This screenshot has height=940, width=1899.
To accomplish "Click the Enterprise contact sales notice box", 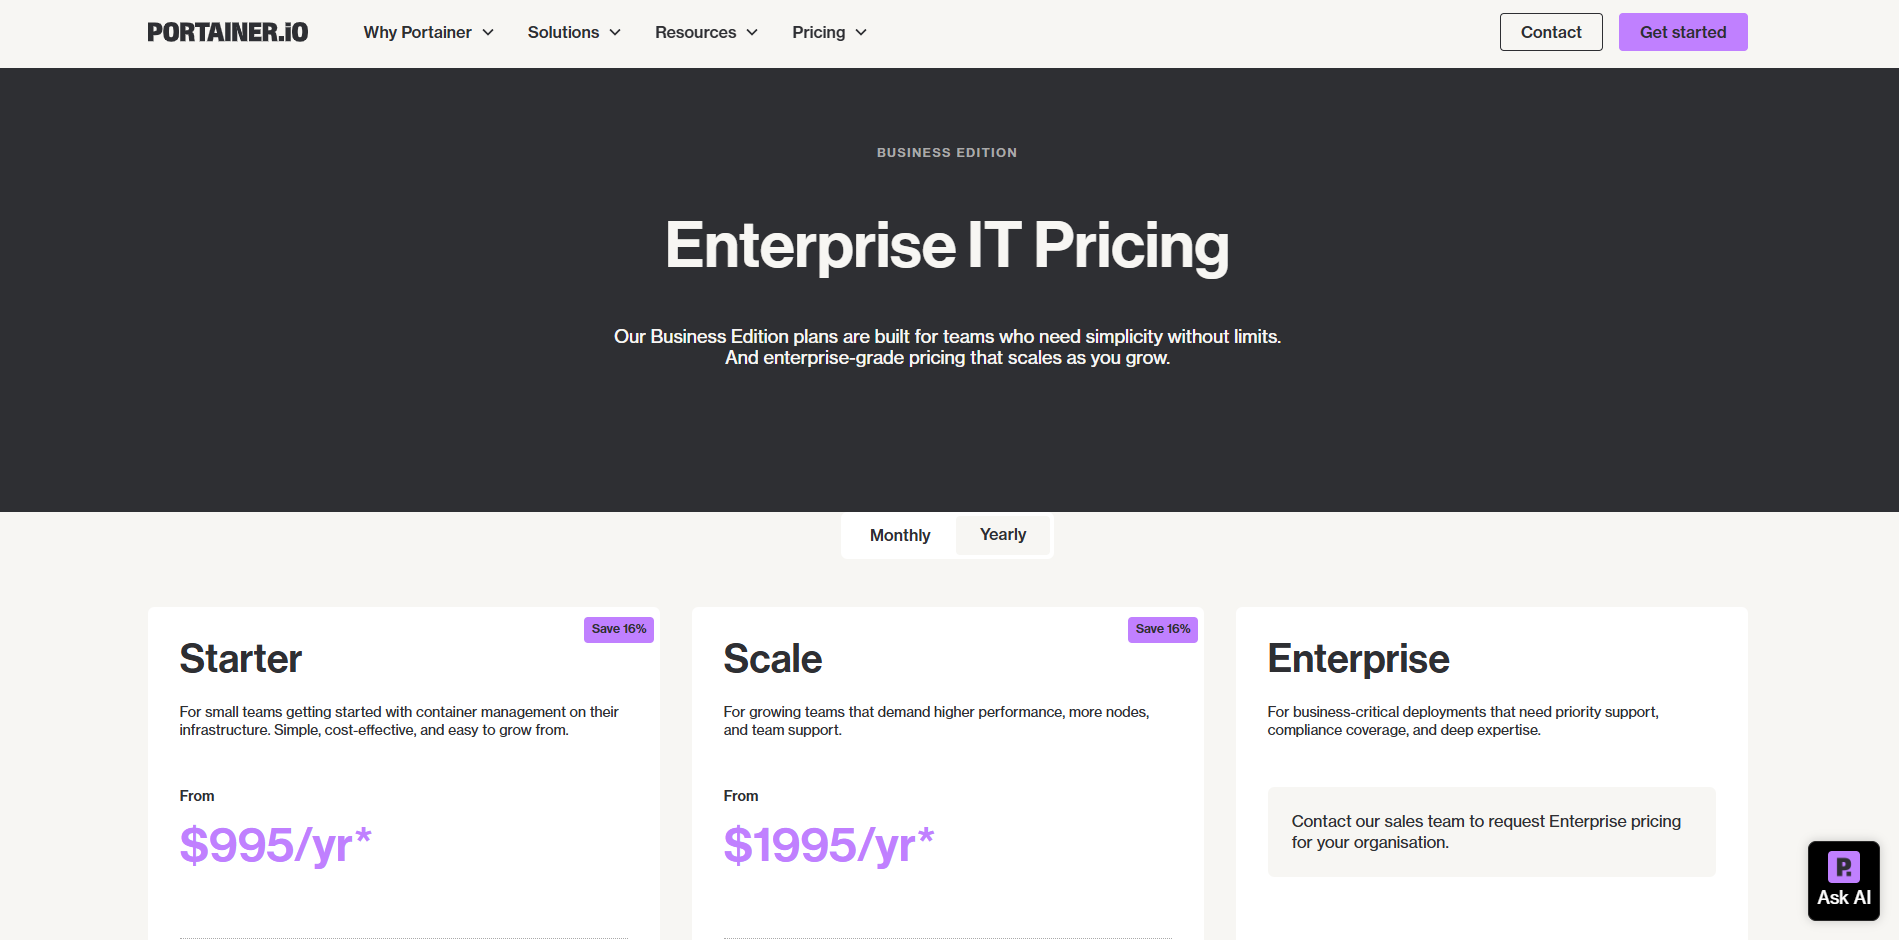I will point(1490,832).
